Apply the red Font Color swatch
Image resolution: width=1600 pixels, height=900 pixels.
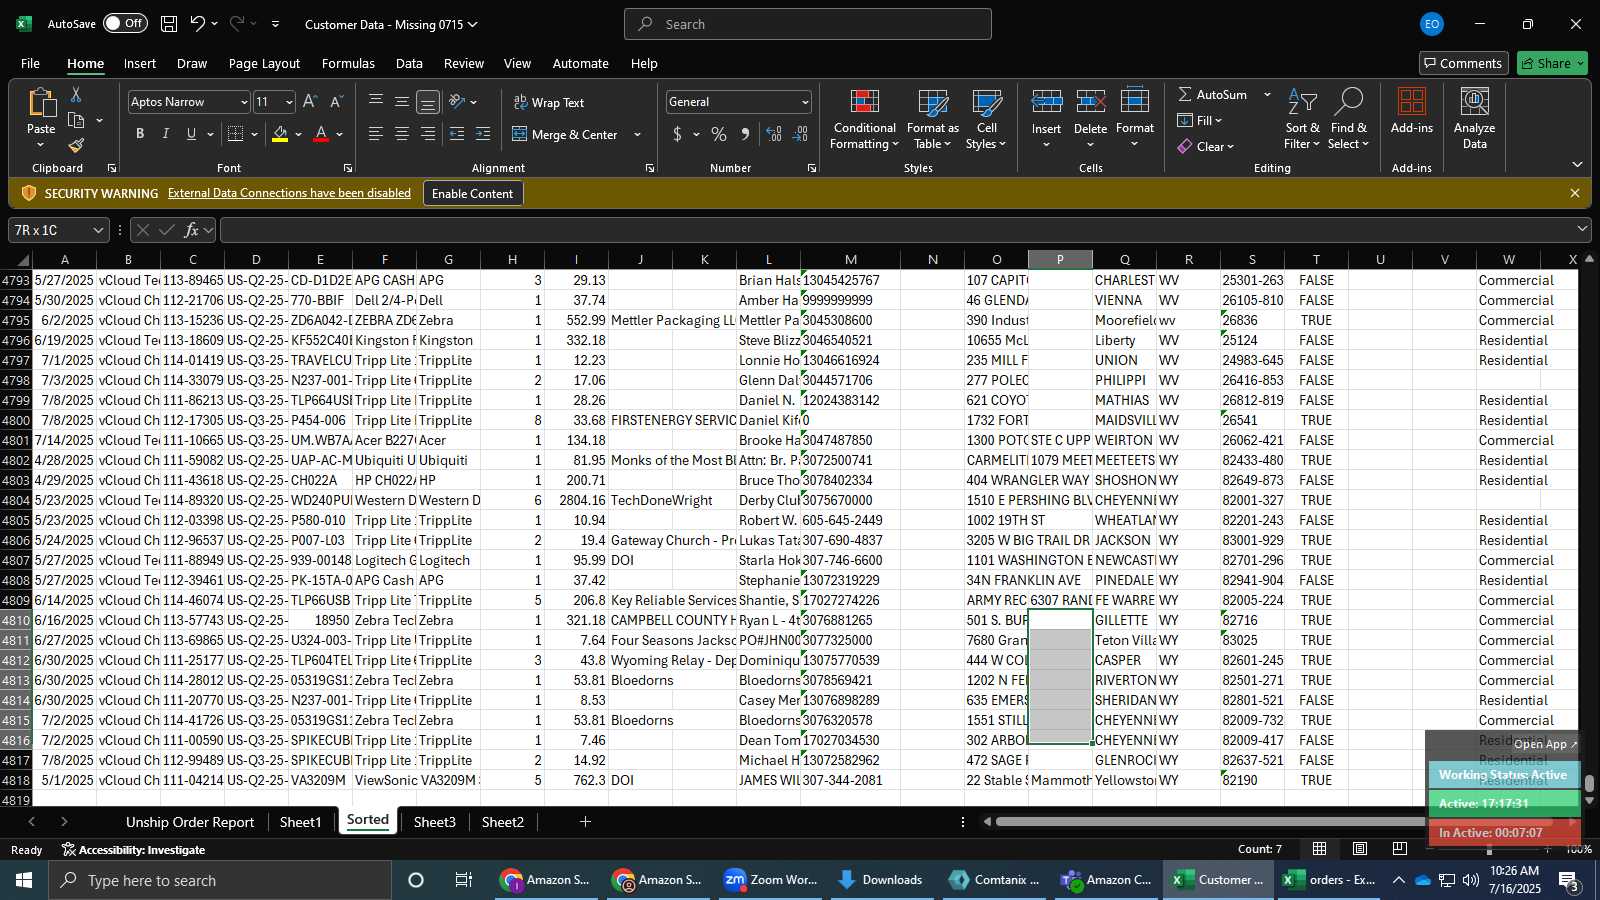(x=321, y=134)
